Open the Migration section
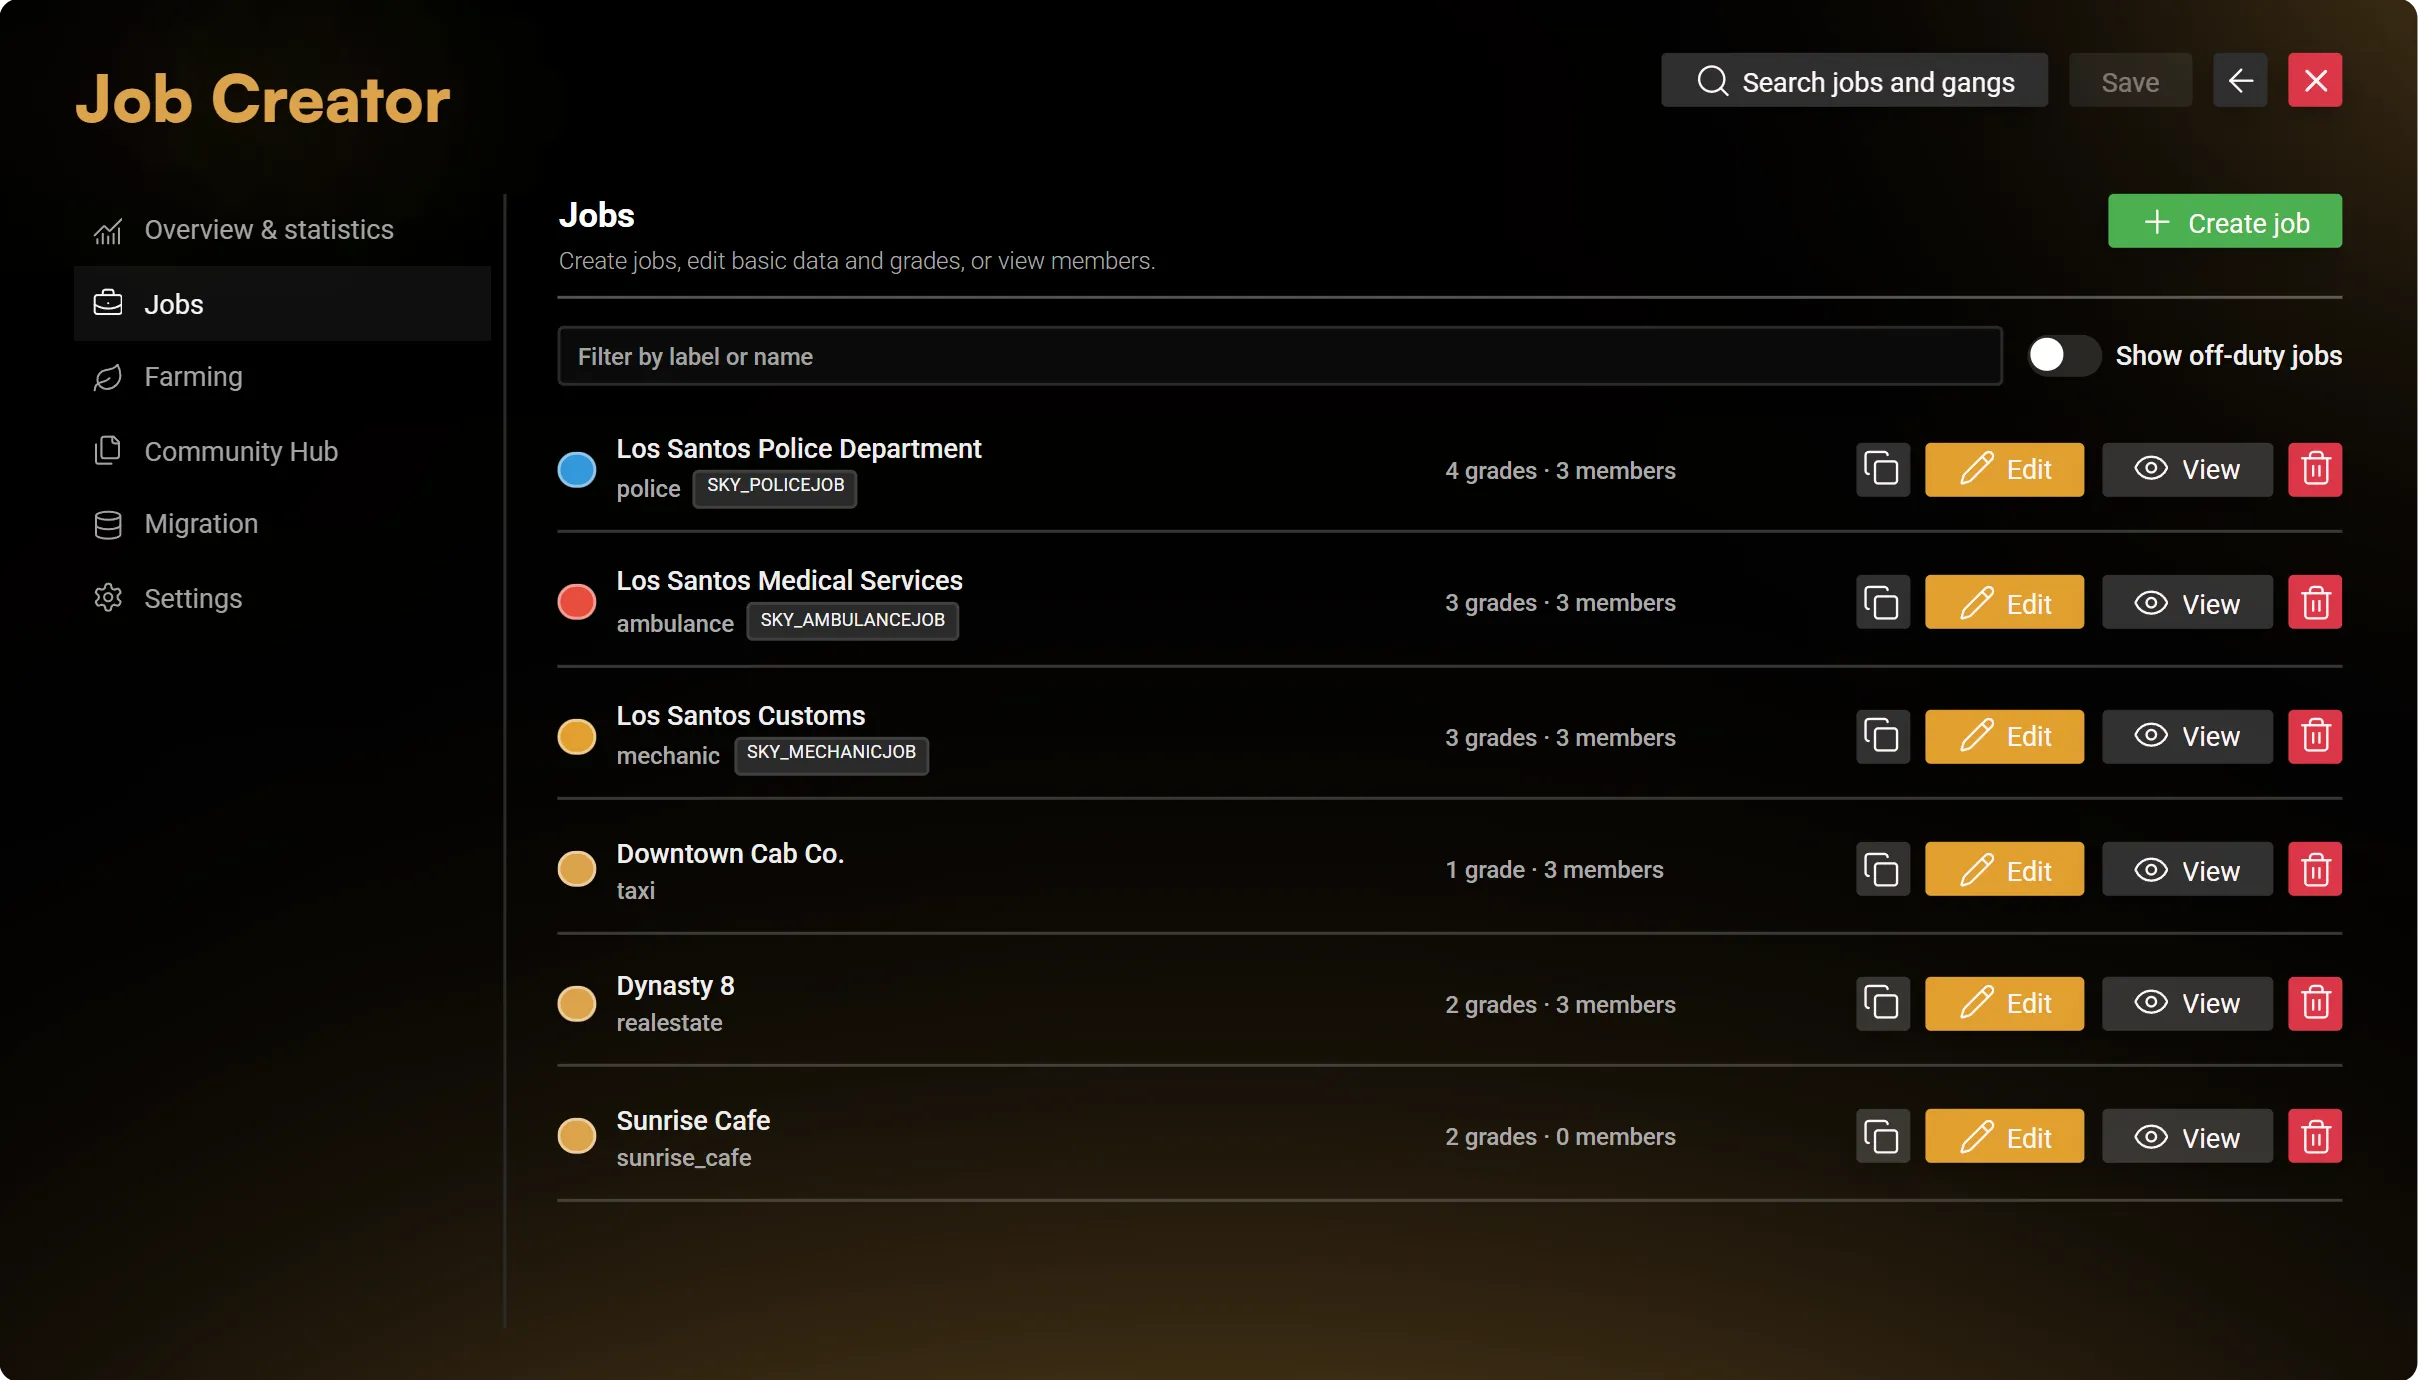 (x=282, y=524)
